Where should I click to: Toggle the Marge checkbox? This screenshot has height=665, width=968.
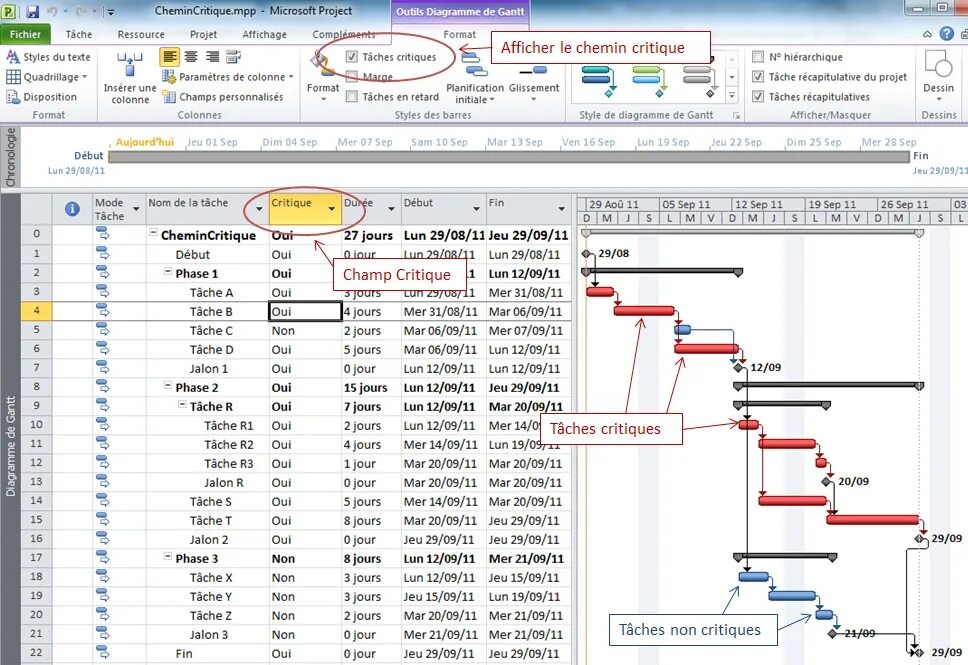[x=352, y=77]
